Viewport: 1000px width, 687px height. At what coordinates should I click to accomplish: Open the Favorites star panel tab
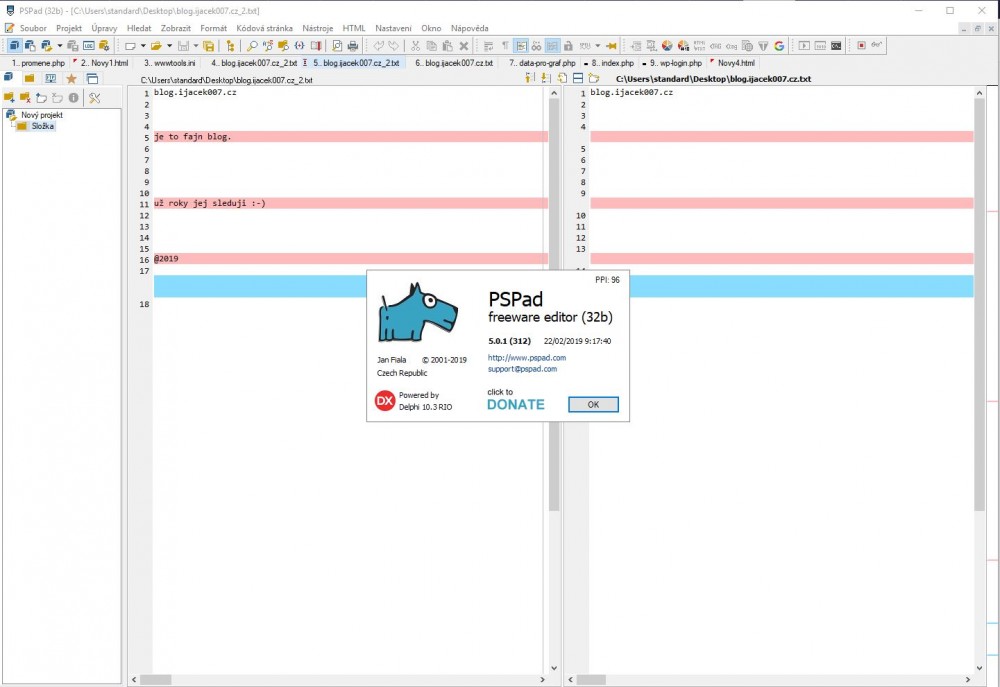(x=71, y=78)
